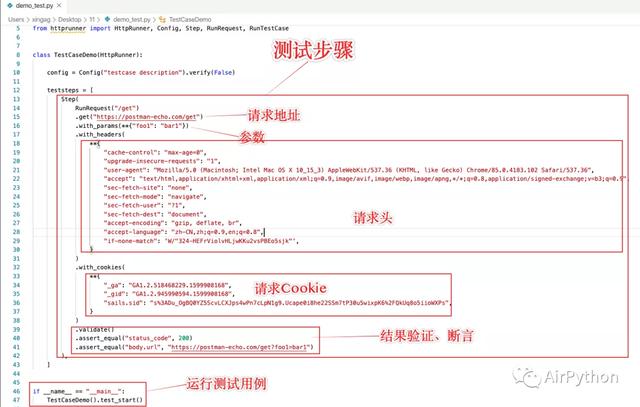Follow the https://postman-echo.com/get link on line 15
640x407 pixels.
[146, 117]
